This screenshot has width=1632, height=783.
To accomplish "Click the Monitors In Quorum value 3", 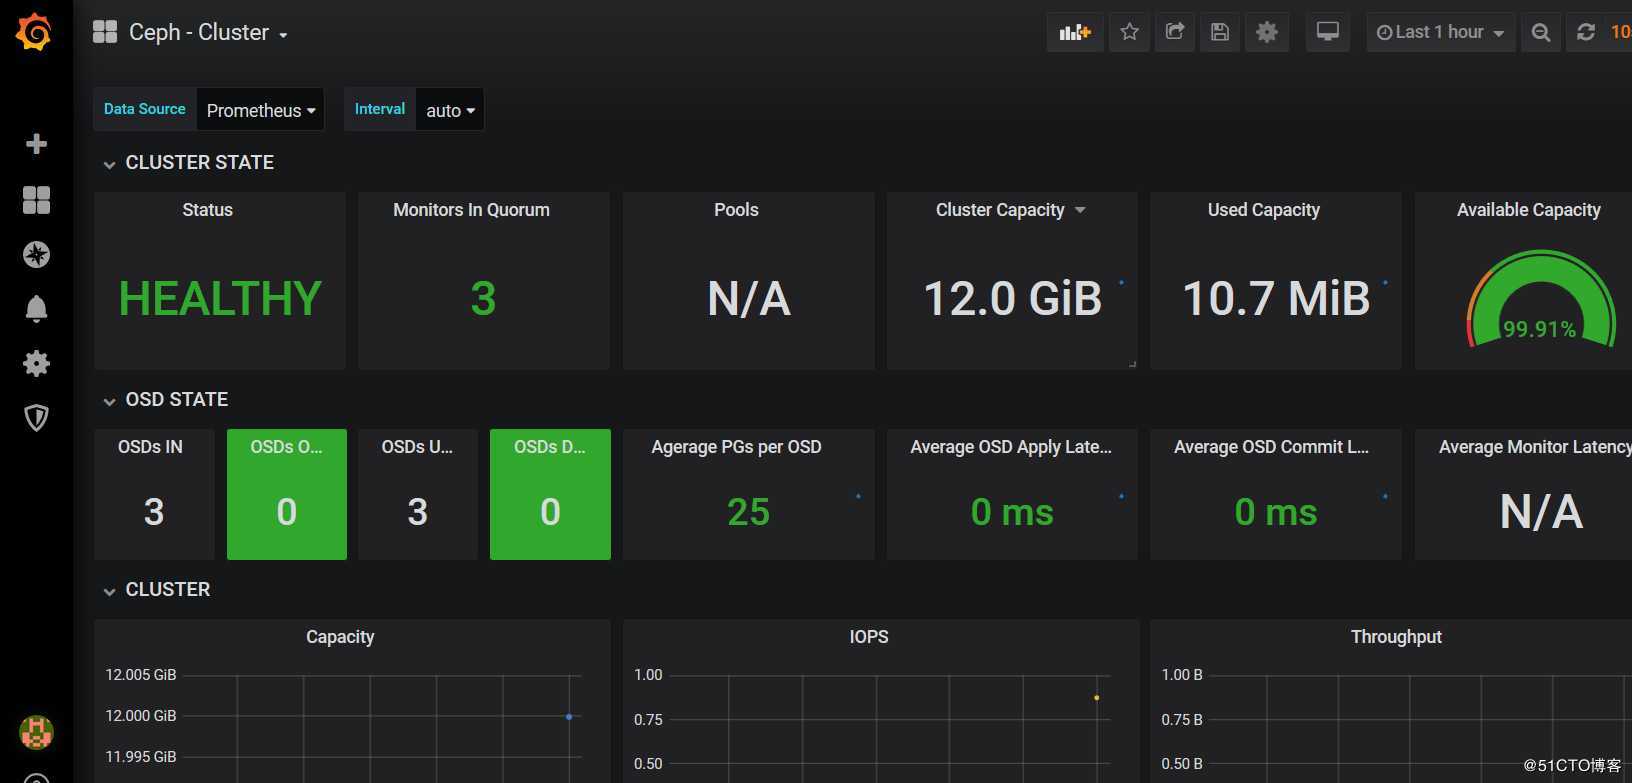I will (483, 298).
